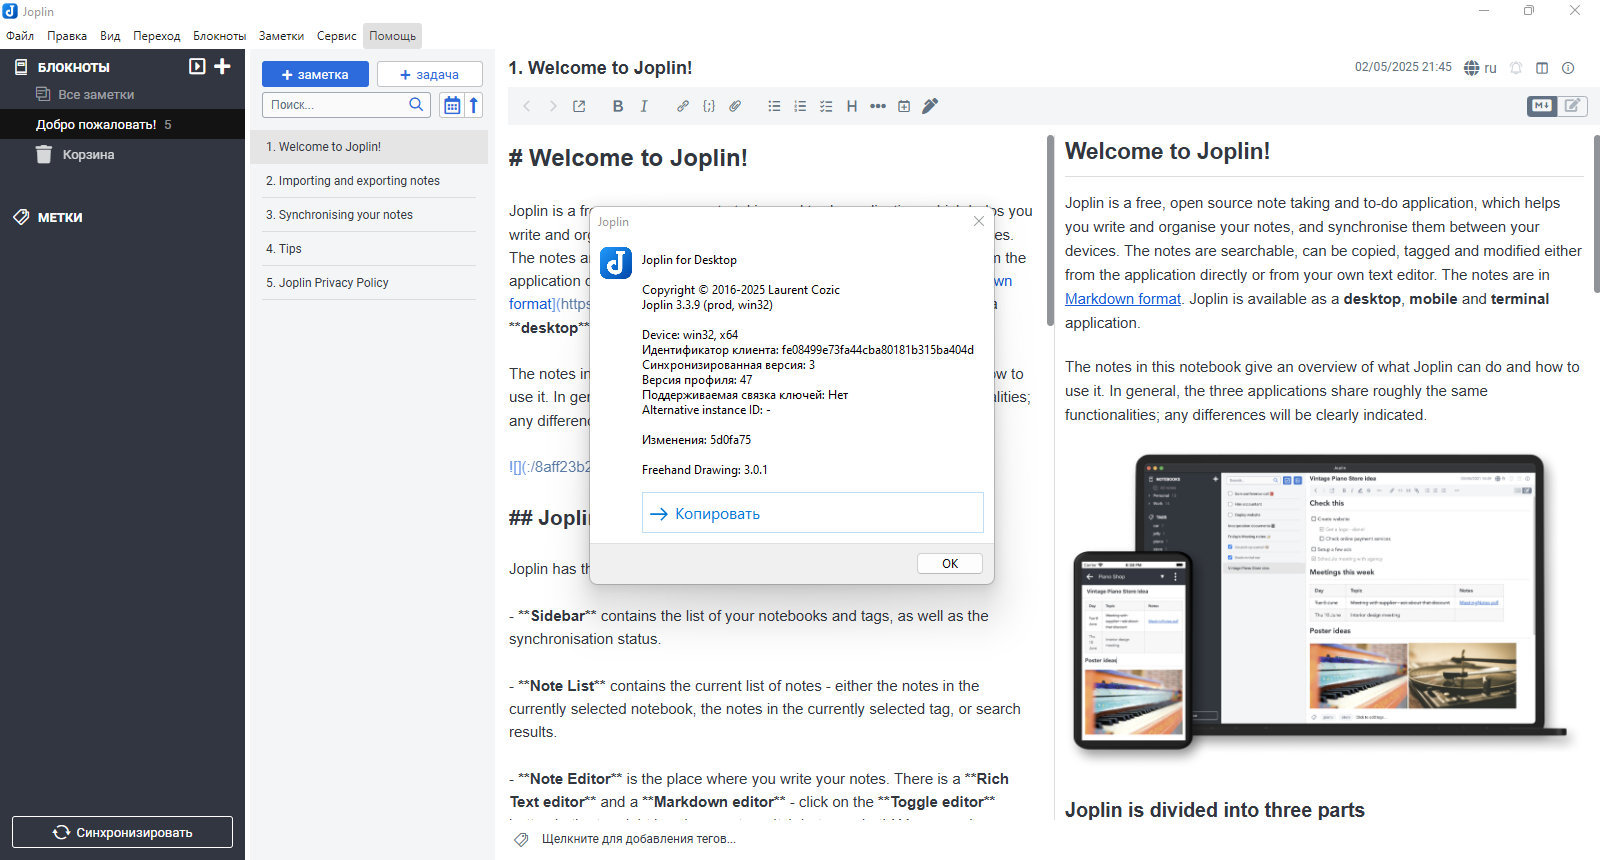The width and height of the screenshot is (1600, 860).
Task: Click the devices screenshot image in preview
Action: coord(1322,603)
